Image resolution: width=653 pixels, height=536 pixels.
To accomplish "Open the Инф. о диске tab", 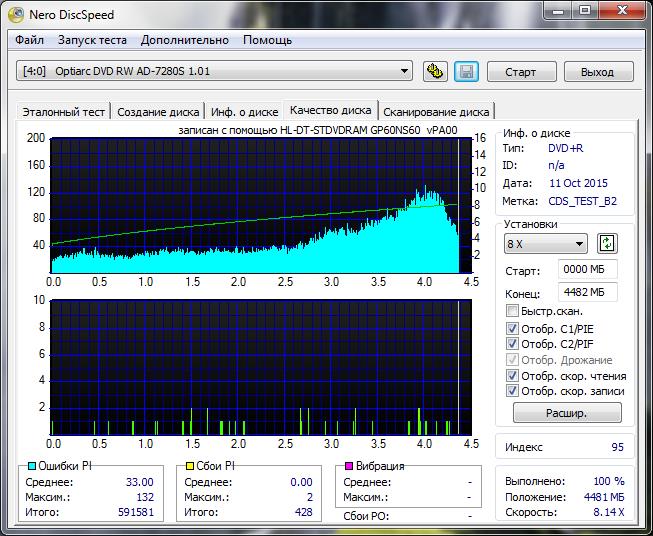I will point(246,112).
